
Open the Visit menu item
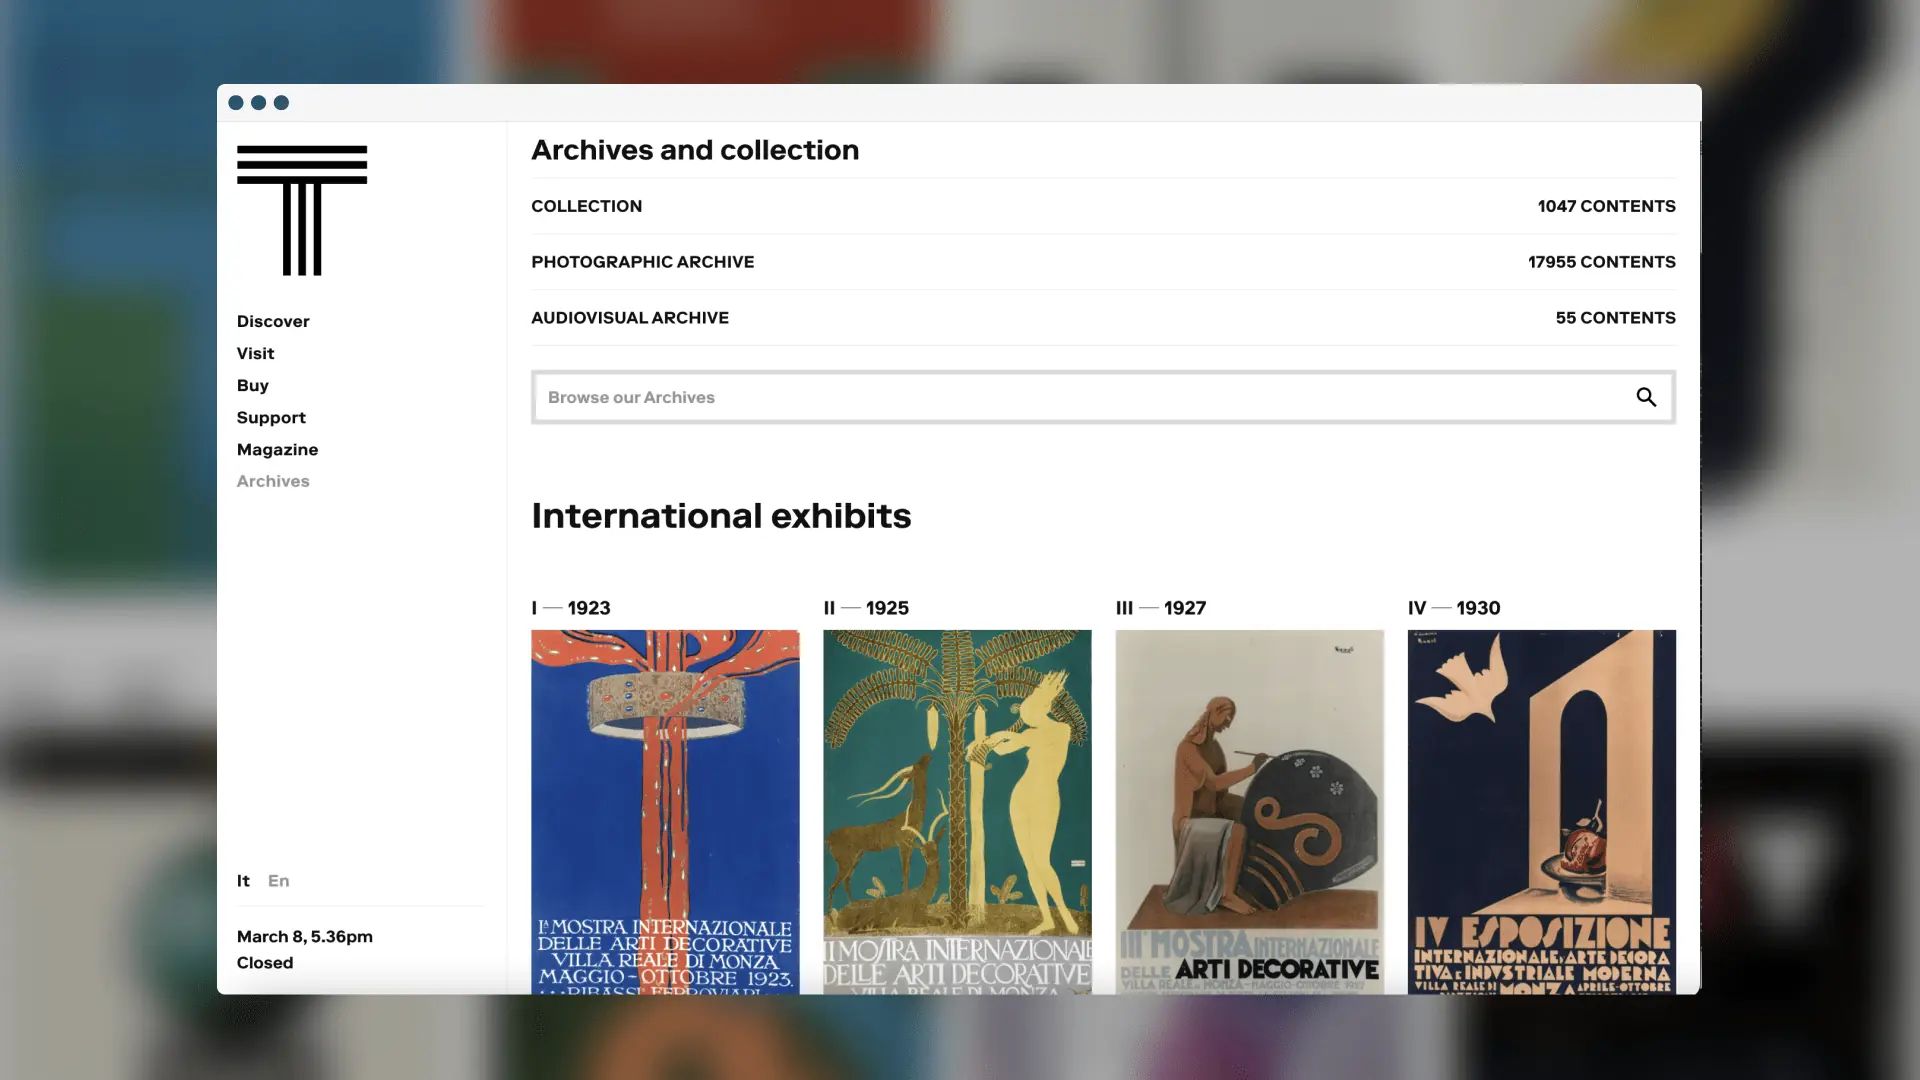click(x=255, y=353)
